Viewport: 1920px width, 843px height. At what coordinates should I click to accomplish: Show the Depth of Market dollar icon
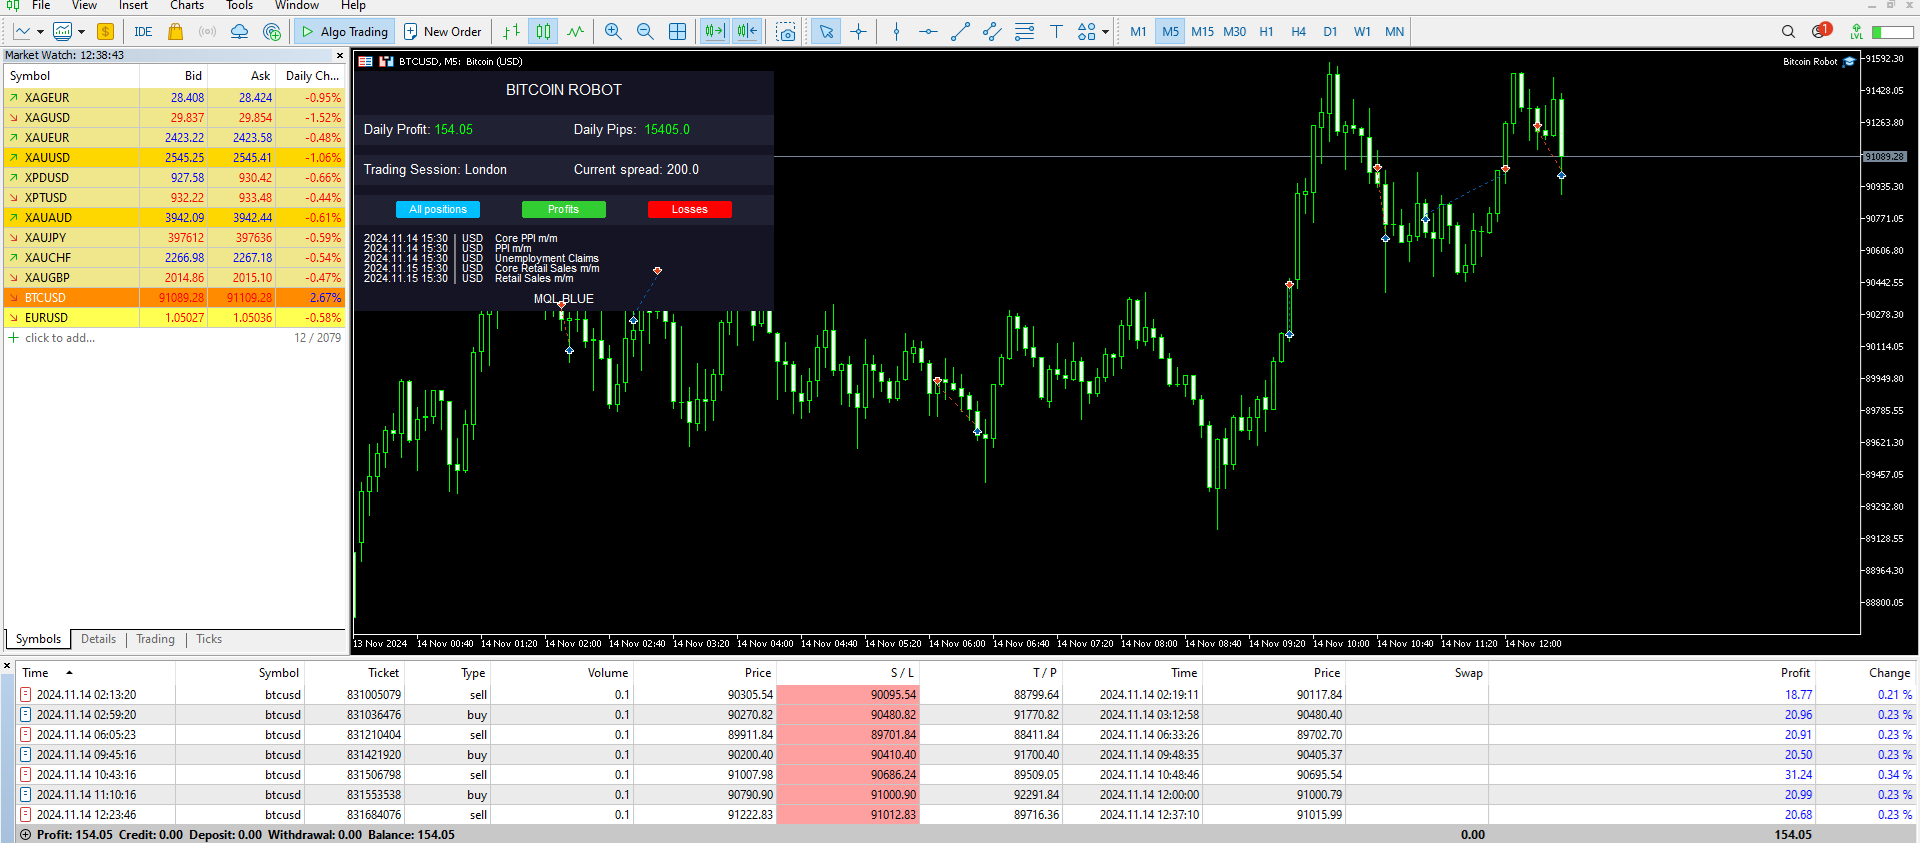105,32
